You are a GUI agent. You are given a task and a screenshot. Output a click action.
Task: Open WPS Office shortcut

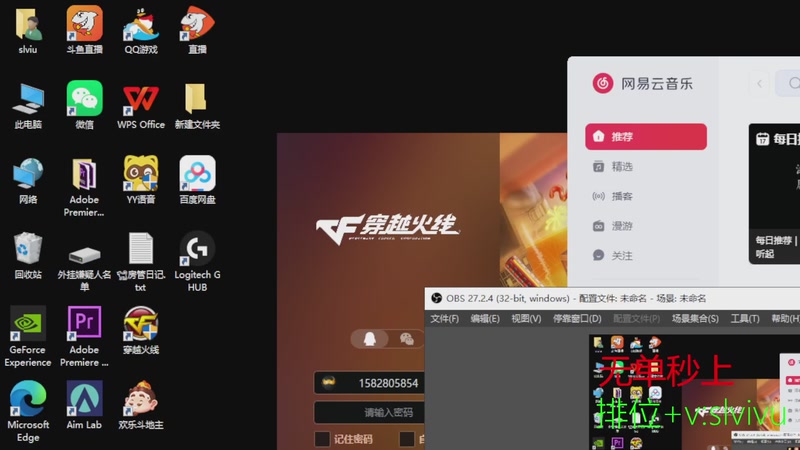point(141,98)
